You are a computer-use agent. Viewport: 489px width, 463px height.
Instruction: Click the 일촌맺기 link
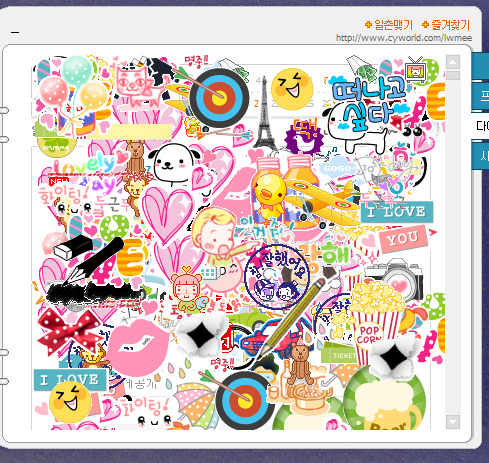(x=389, y=25)
